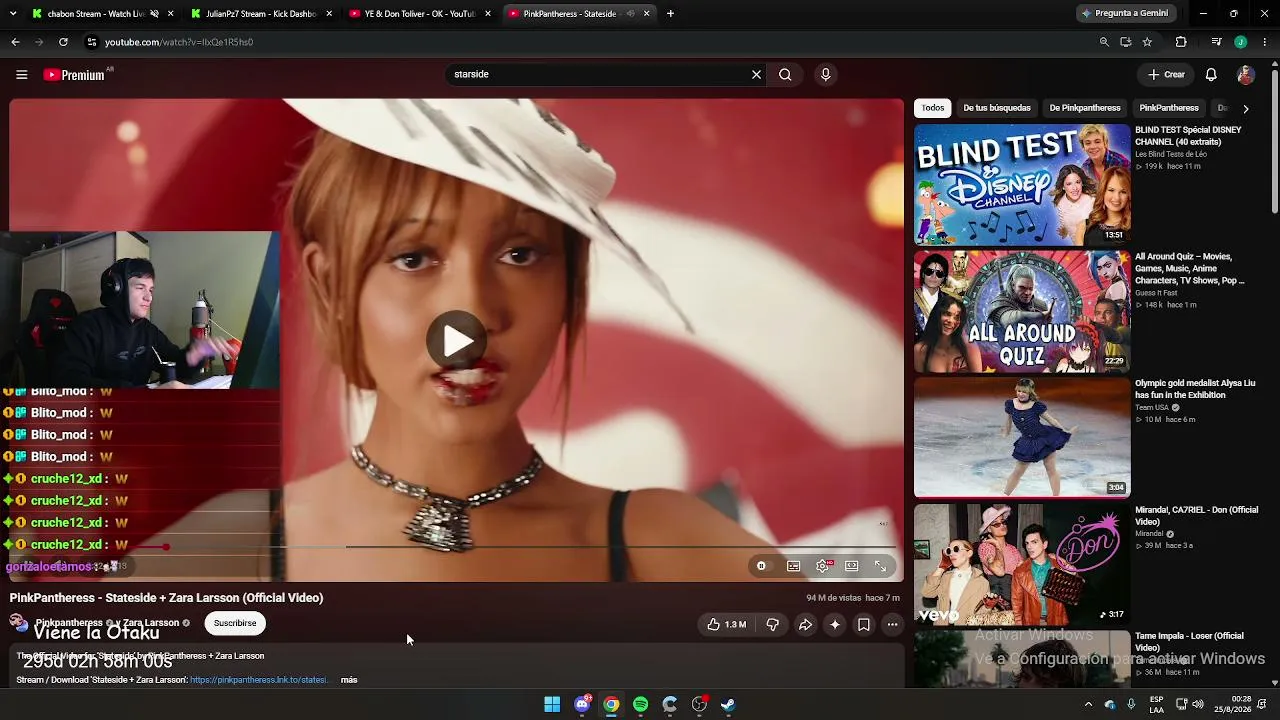Image resolution: width=1280 pixels, height=720 pixels.
Task: Click the video seek progress bar
Action: [x=456, y=547]
